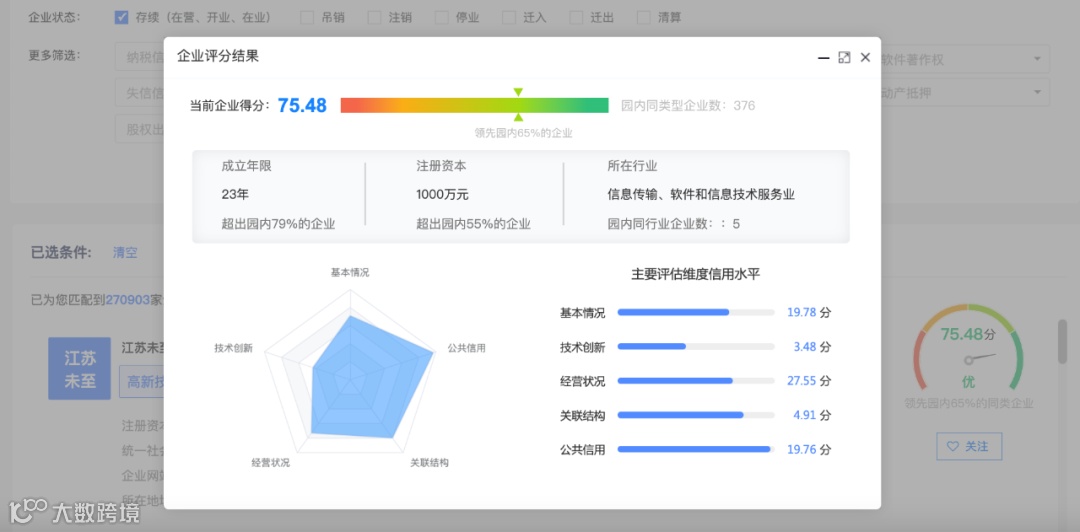
Task: Click the 经营状况 score bar
Action: 696,380
